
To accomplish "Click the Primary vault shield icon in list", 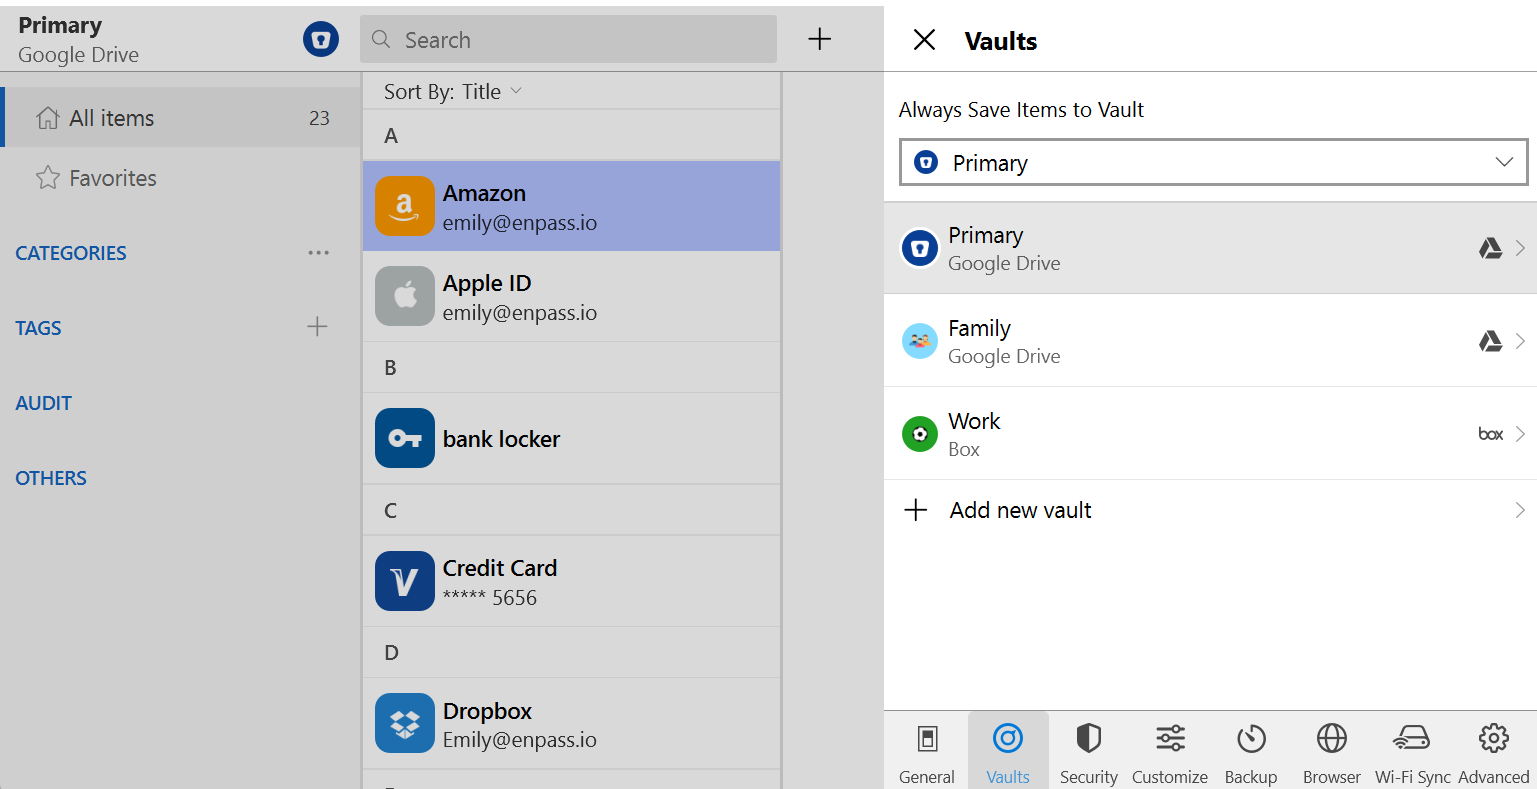I will [x=920, y=248].
